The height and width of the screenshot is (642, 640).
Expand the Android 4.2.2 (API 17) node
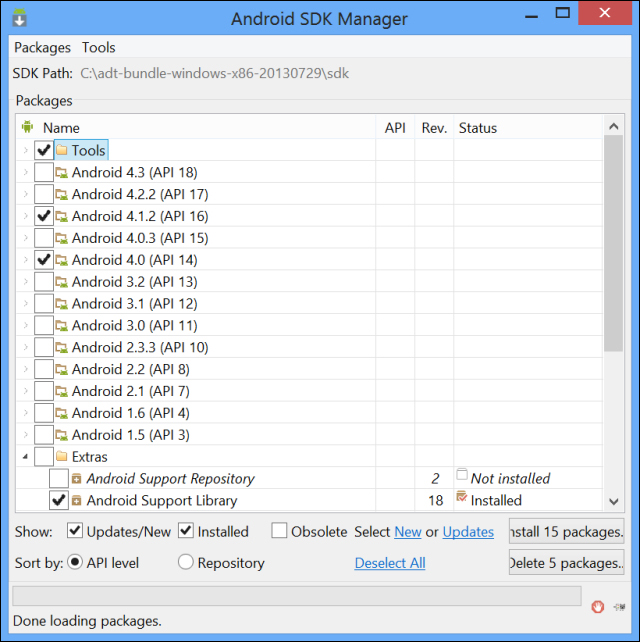[x=26, y=194]
